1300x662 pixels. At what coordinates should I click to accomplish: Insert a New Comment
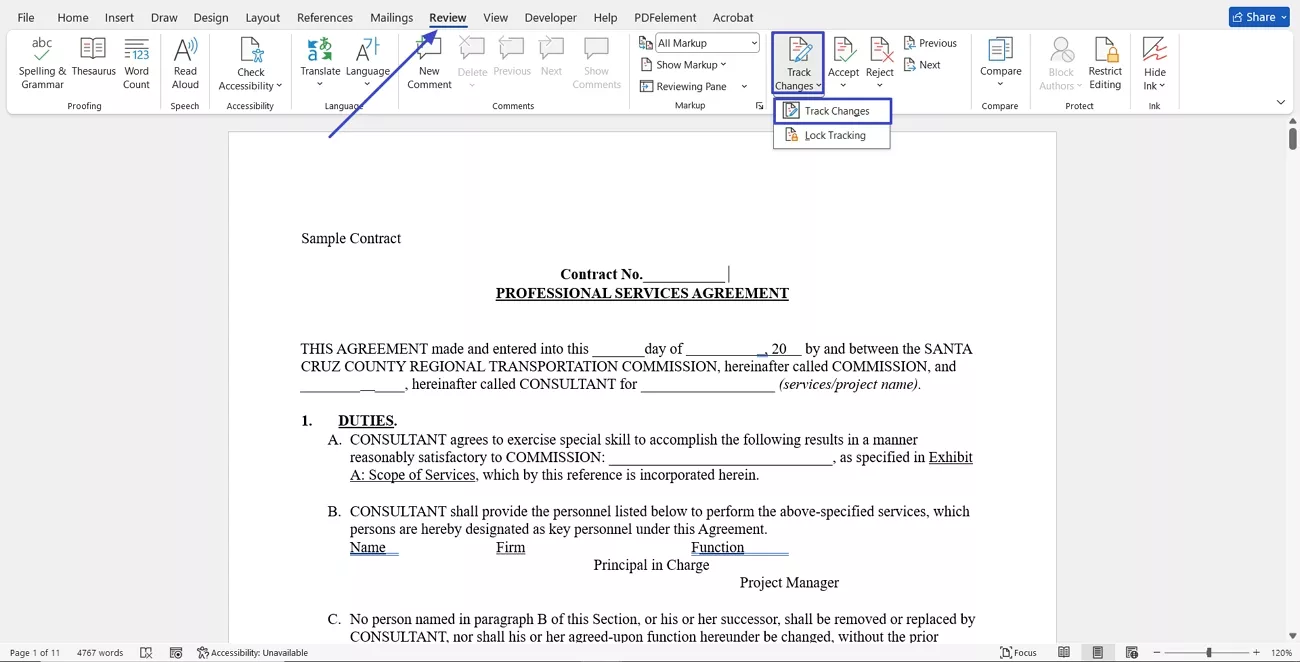tap(429, 62)
